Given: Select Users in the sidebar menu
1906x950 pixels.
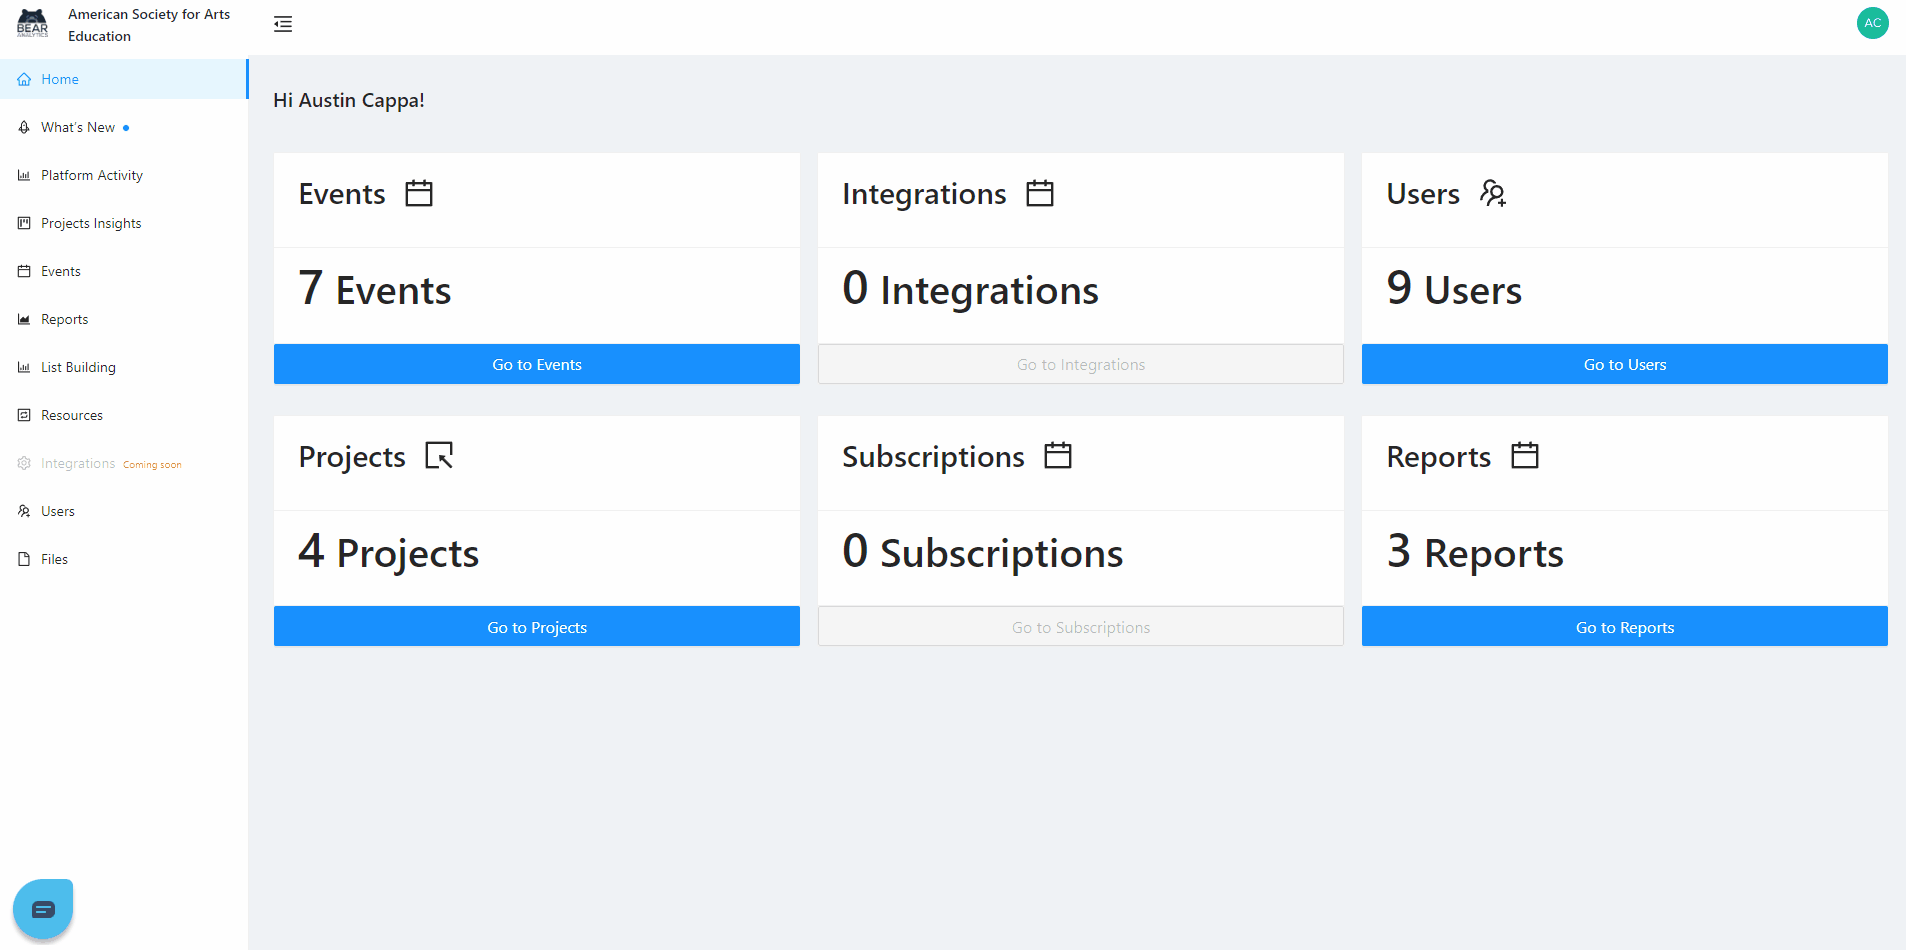Looking at the screenshot, I should 124,511.
